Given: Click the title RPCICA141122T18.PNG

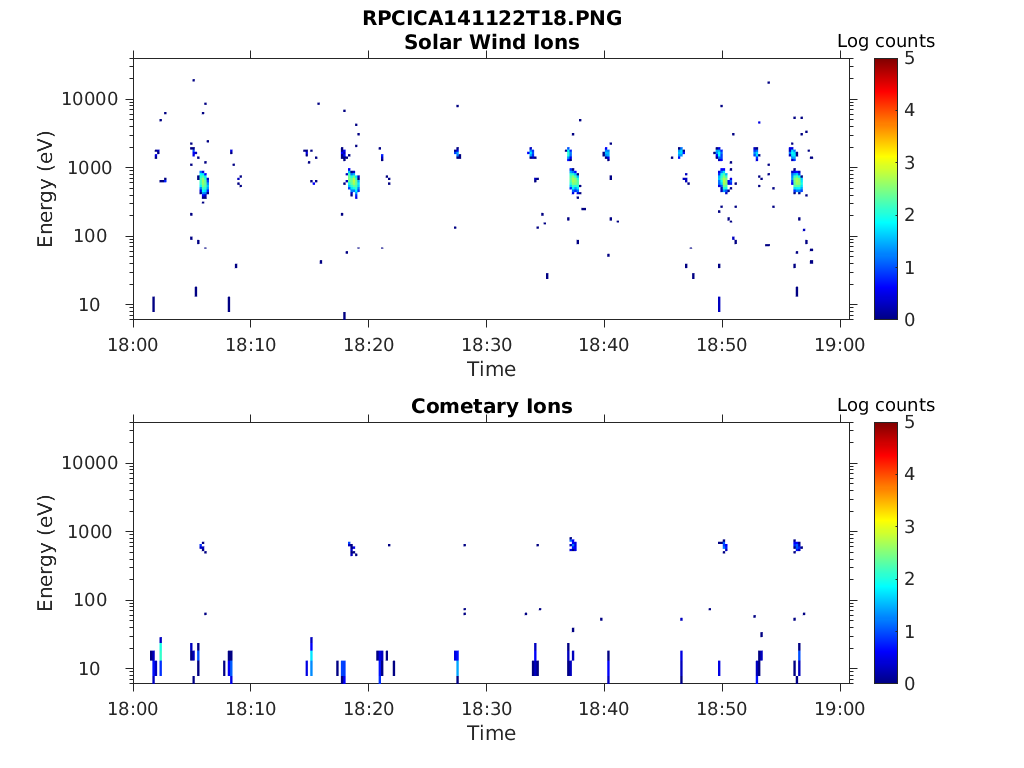Looking at the screenshot, I should tap(492, 18).
